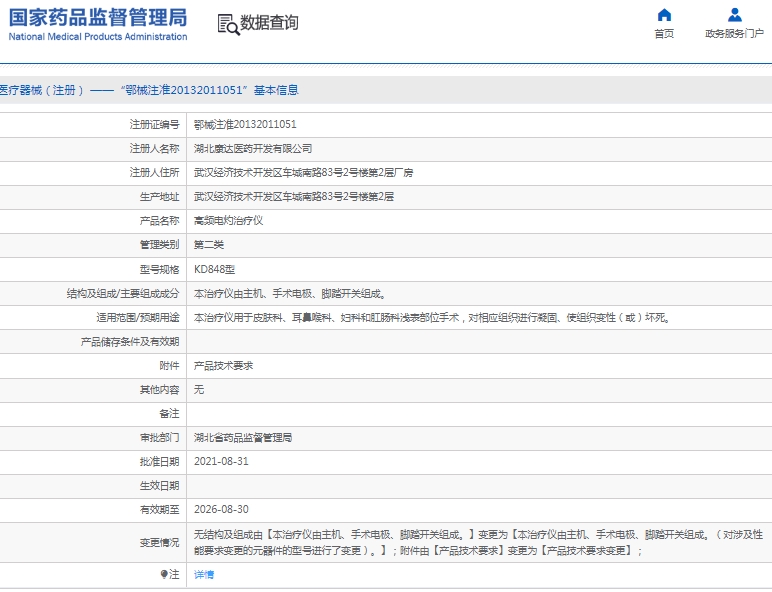The width and height of the screenshot is (772, 592).
Task: Click the 管理类别 label
Action: 160,245
